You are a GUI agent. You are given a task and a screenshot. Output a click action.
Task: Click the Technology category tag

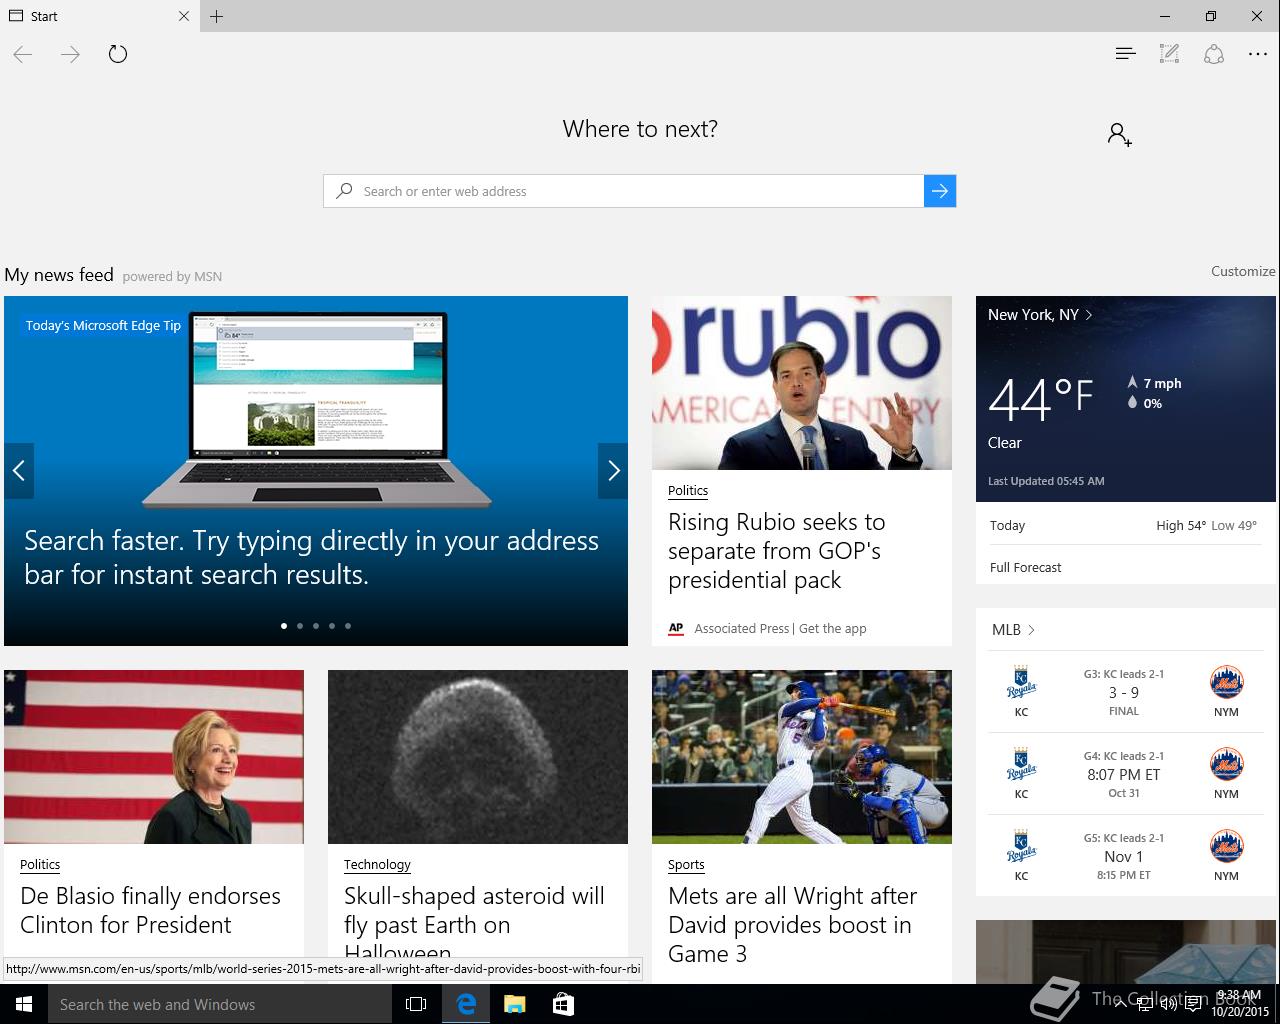[377, 865]
